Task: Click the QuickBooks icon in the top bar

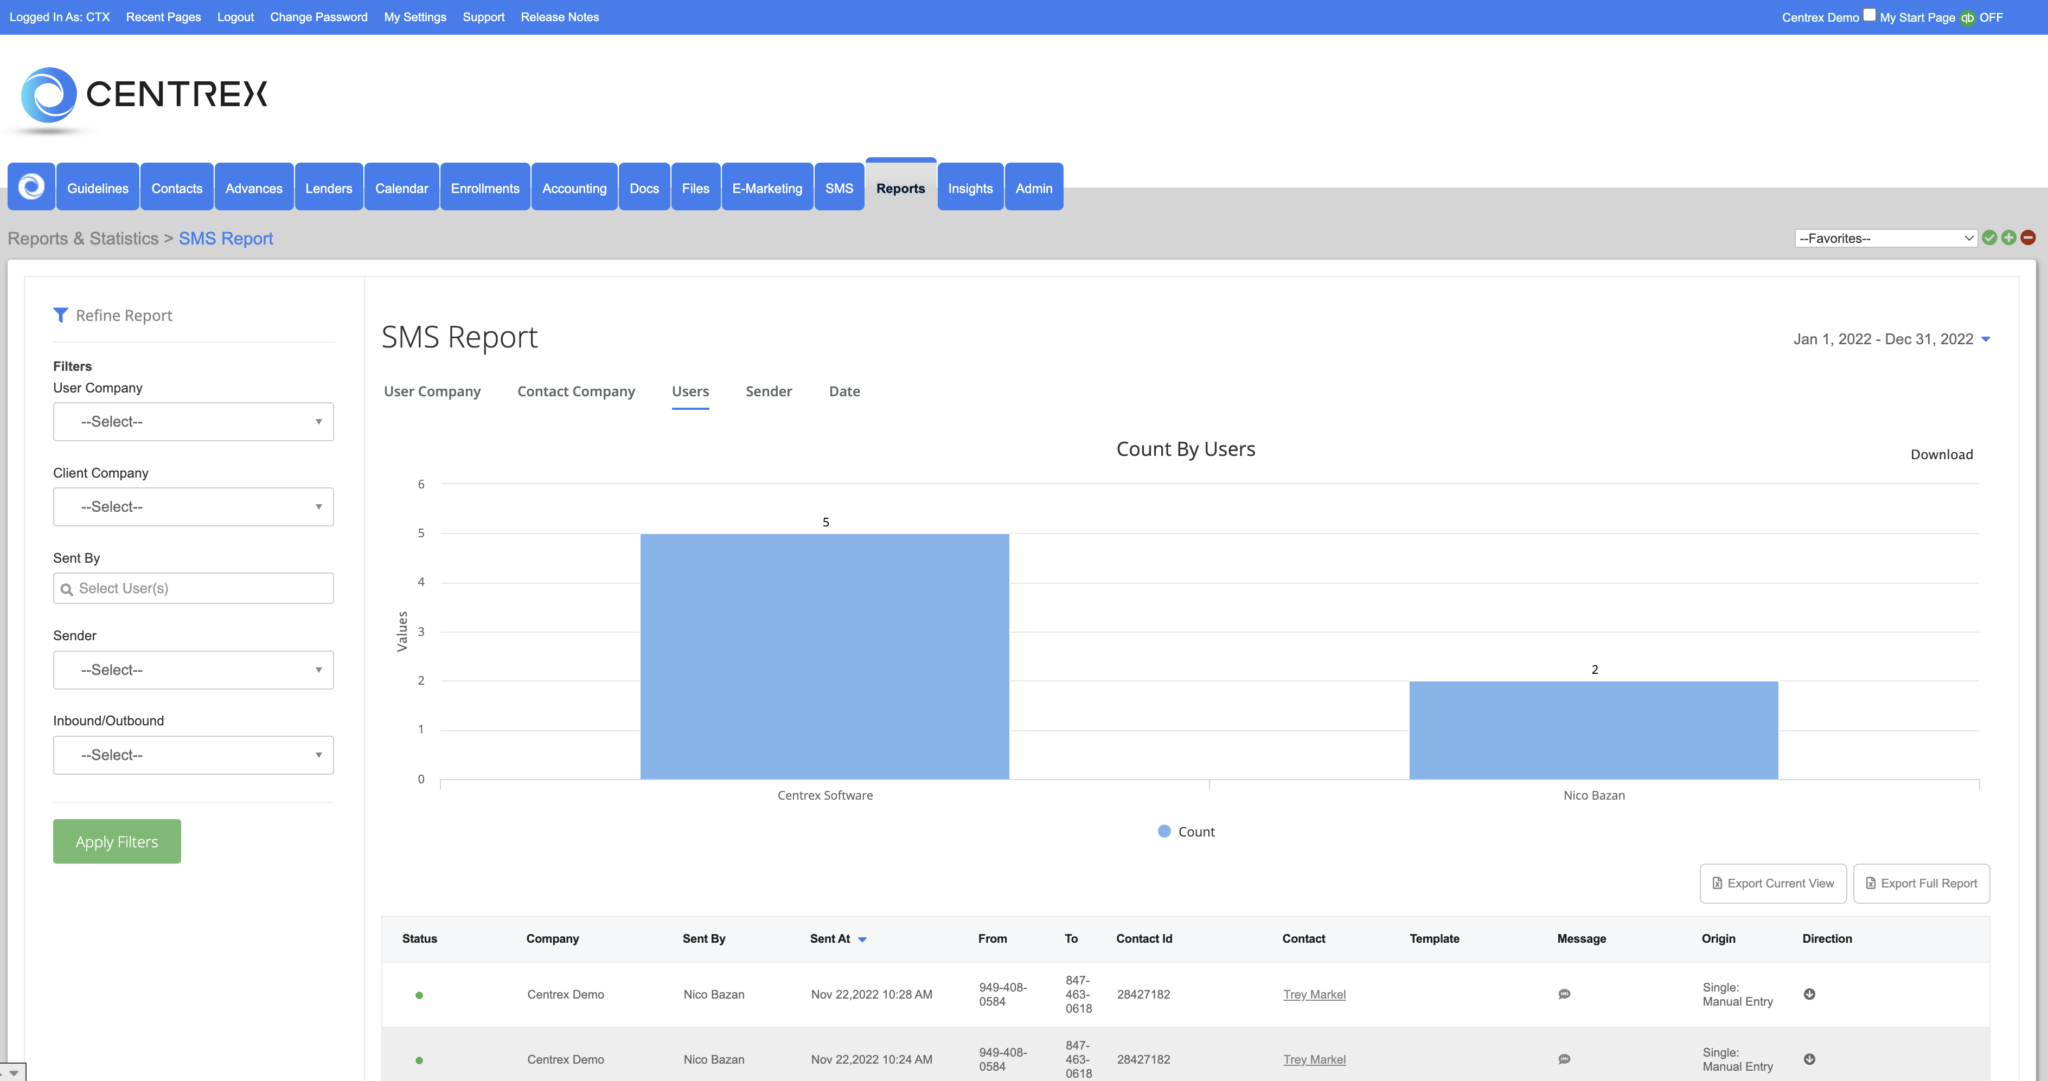Action: (1967, 17)
